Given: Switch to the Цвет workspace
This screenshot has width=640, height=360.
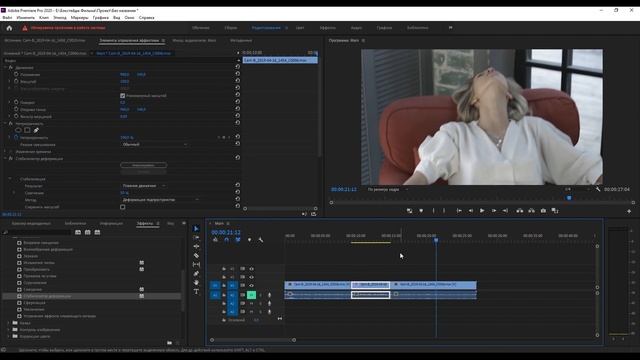Looking at the screenshot, I should tap(300, 28).
